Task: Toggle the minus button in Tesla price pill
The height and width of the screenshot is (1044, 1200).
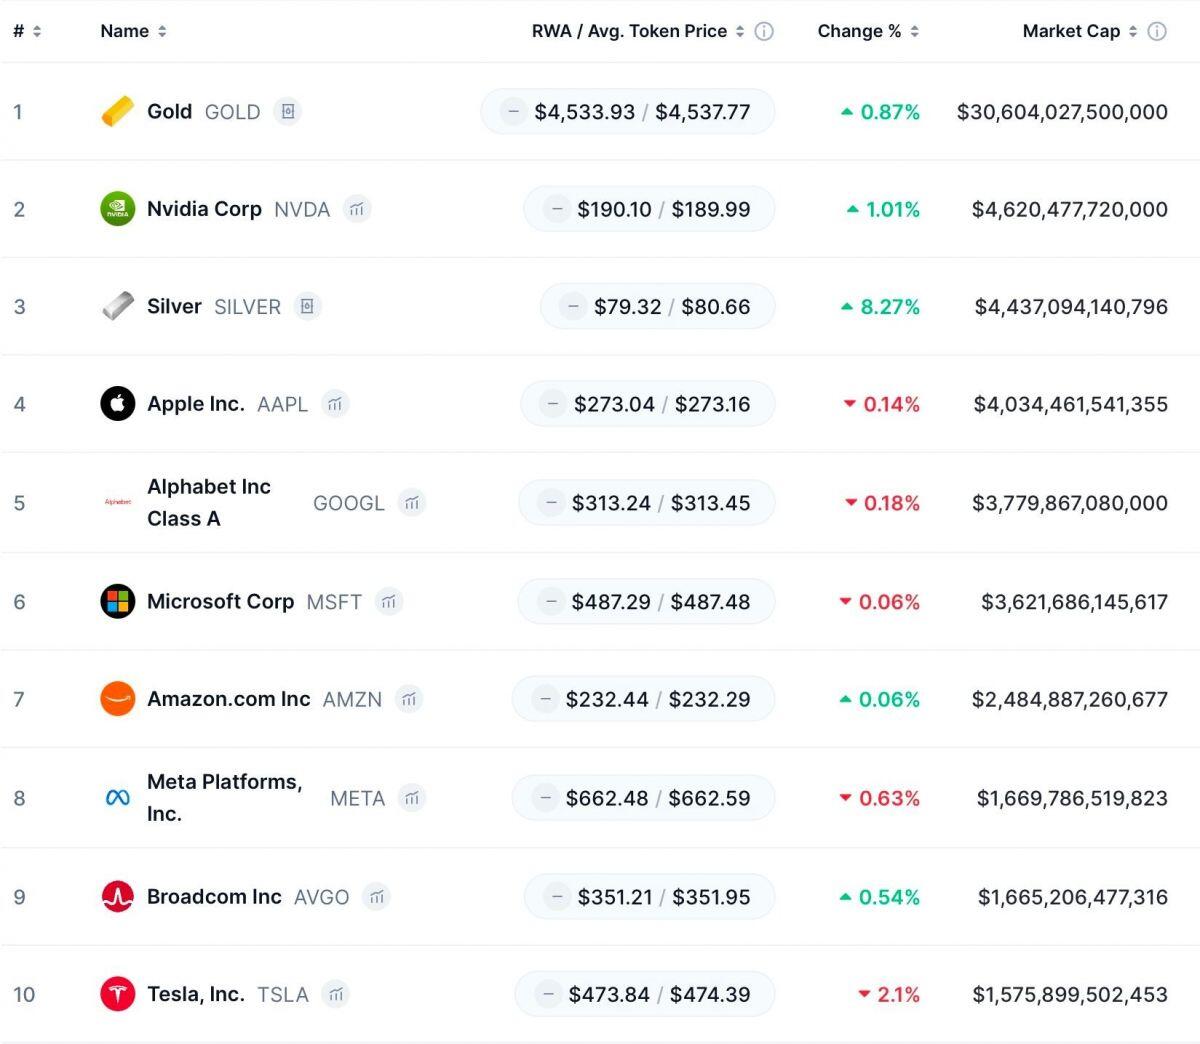Action: [547, 994]
